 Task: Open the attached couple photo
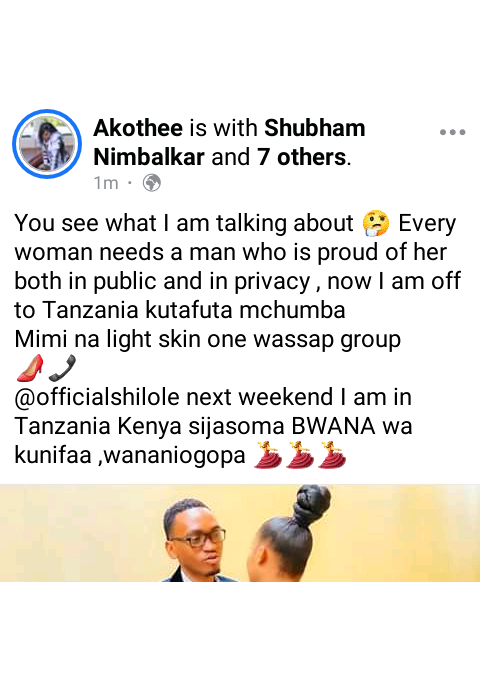click(x=240, y=533)
